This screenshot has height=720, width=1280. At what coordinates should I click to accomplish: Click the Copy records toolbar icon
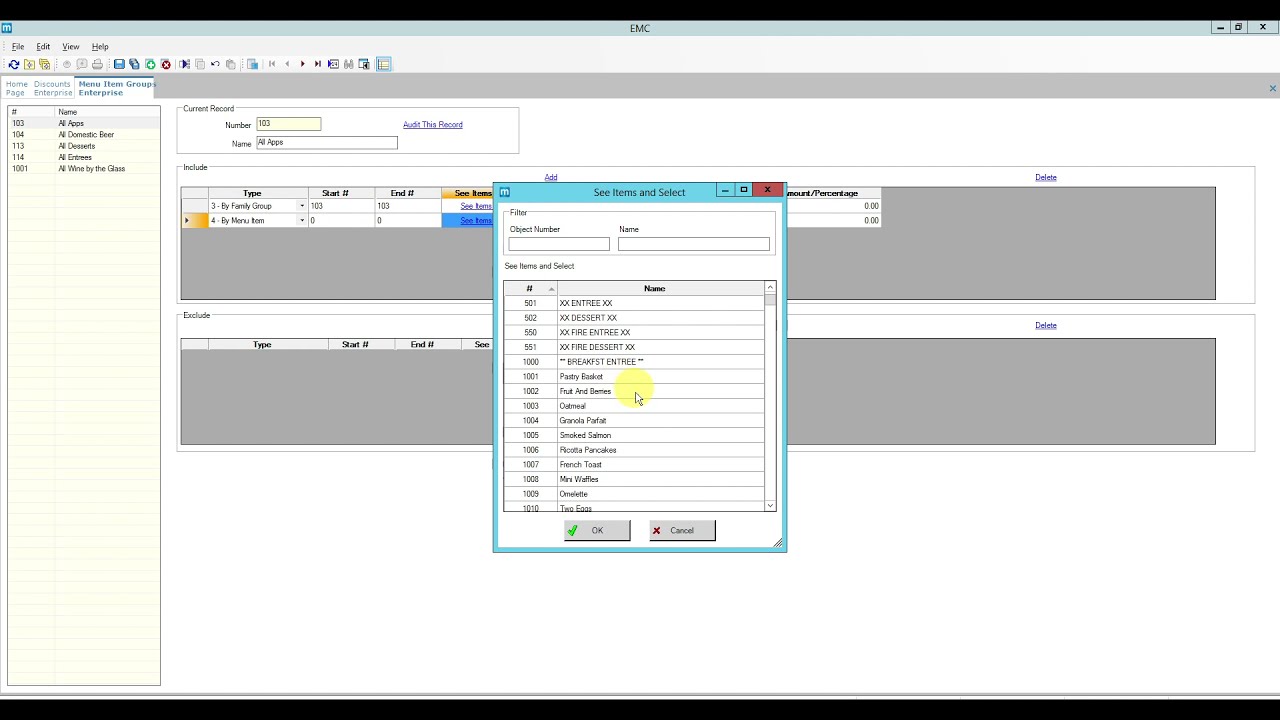[x=200, y=64]
